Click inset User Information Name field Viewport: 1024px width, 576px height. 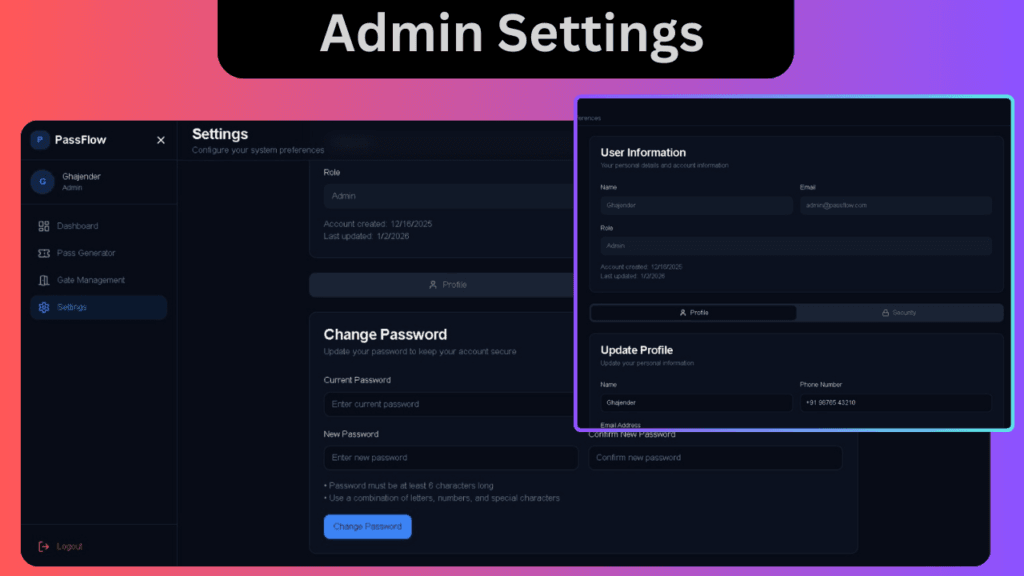[696, 206]
